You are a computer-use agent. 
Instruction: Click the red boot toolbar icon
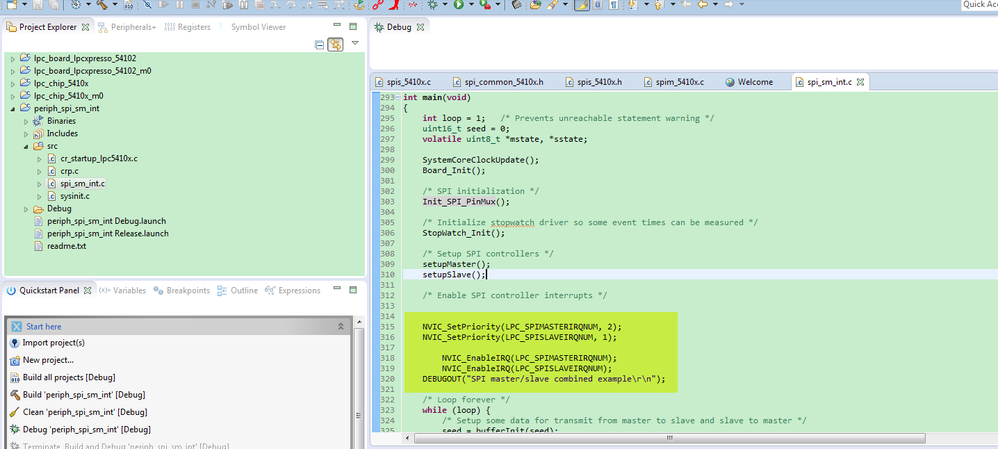395,4
